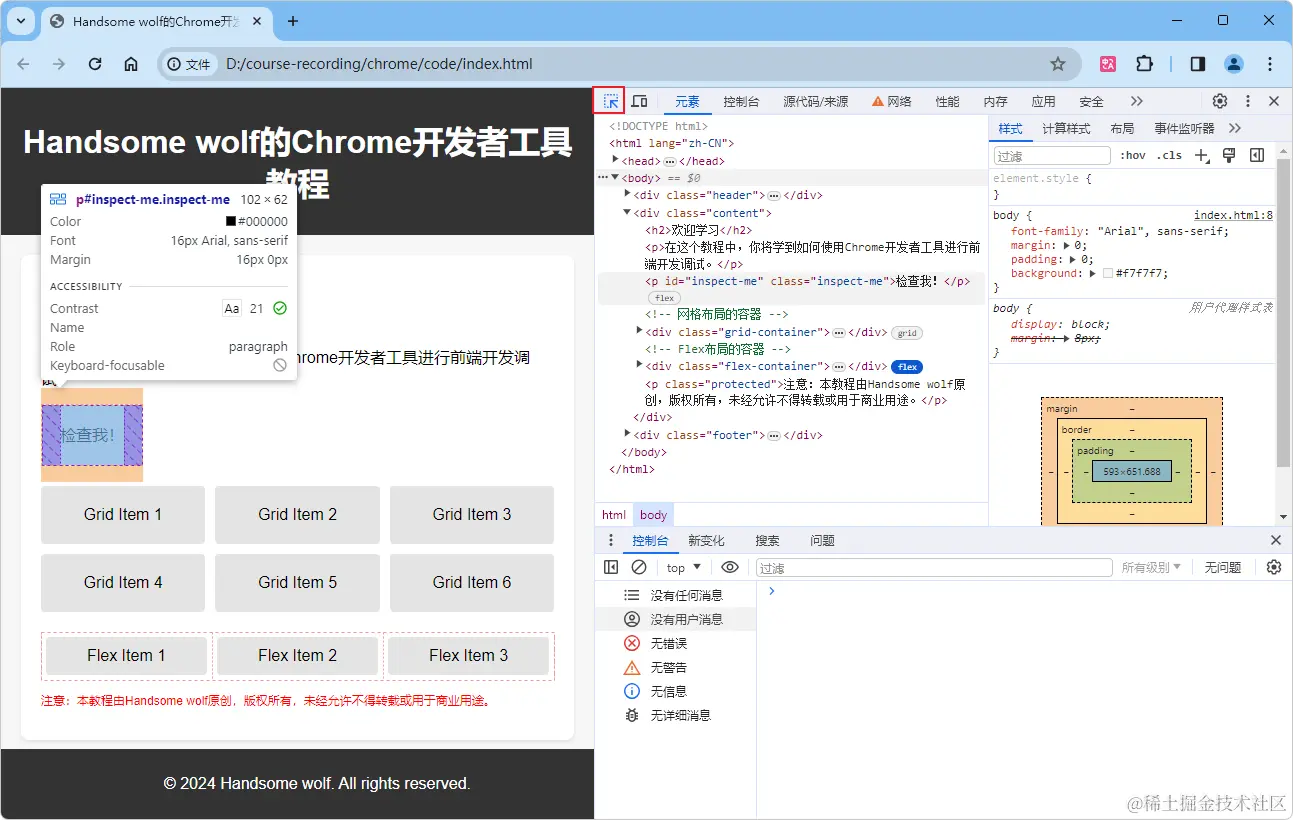Expand the grid-container div node

[x=640, y=331]
